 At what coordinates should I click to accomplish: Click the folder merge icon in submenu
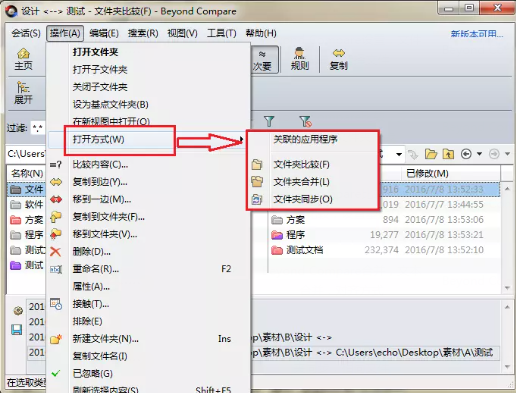tap(257, 182)
